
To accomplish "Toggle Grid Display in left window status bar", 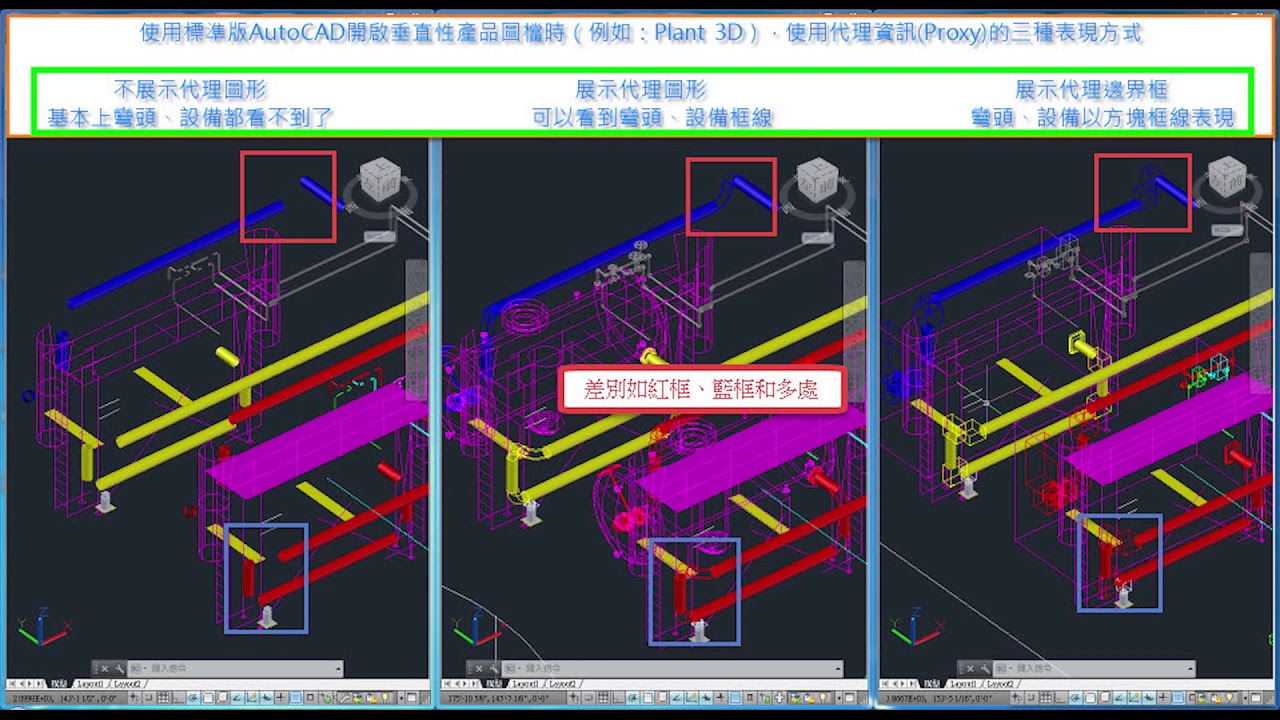I will pyautogui.click(x=163, y=698).
